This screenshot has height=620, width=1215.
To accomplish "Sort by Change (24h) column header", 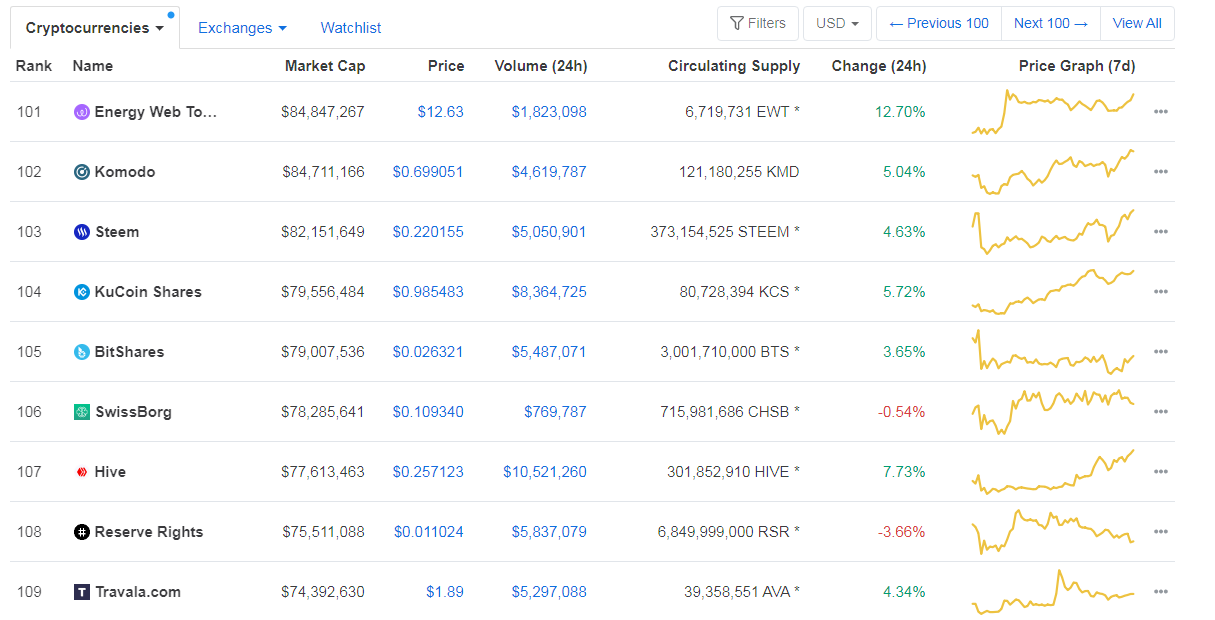I will click(x=879, y=66).
